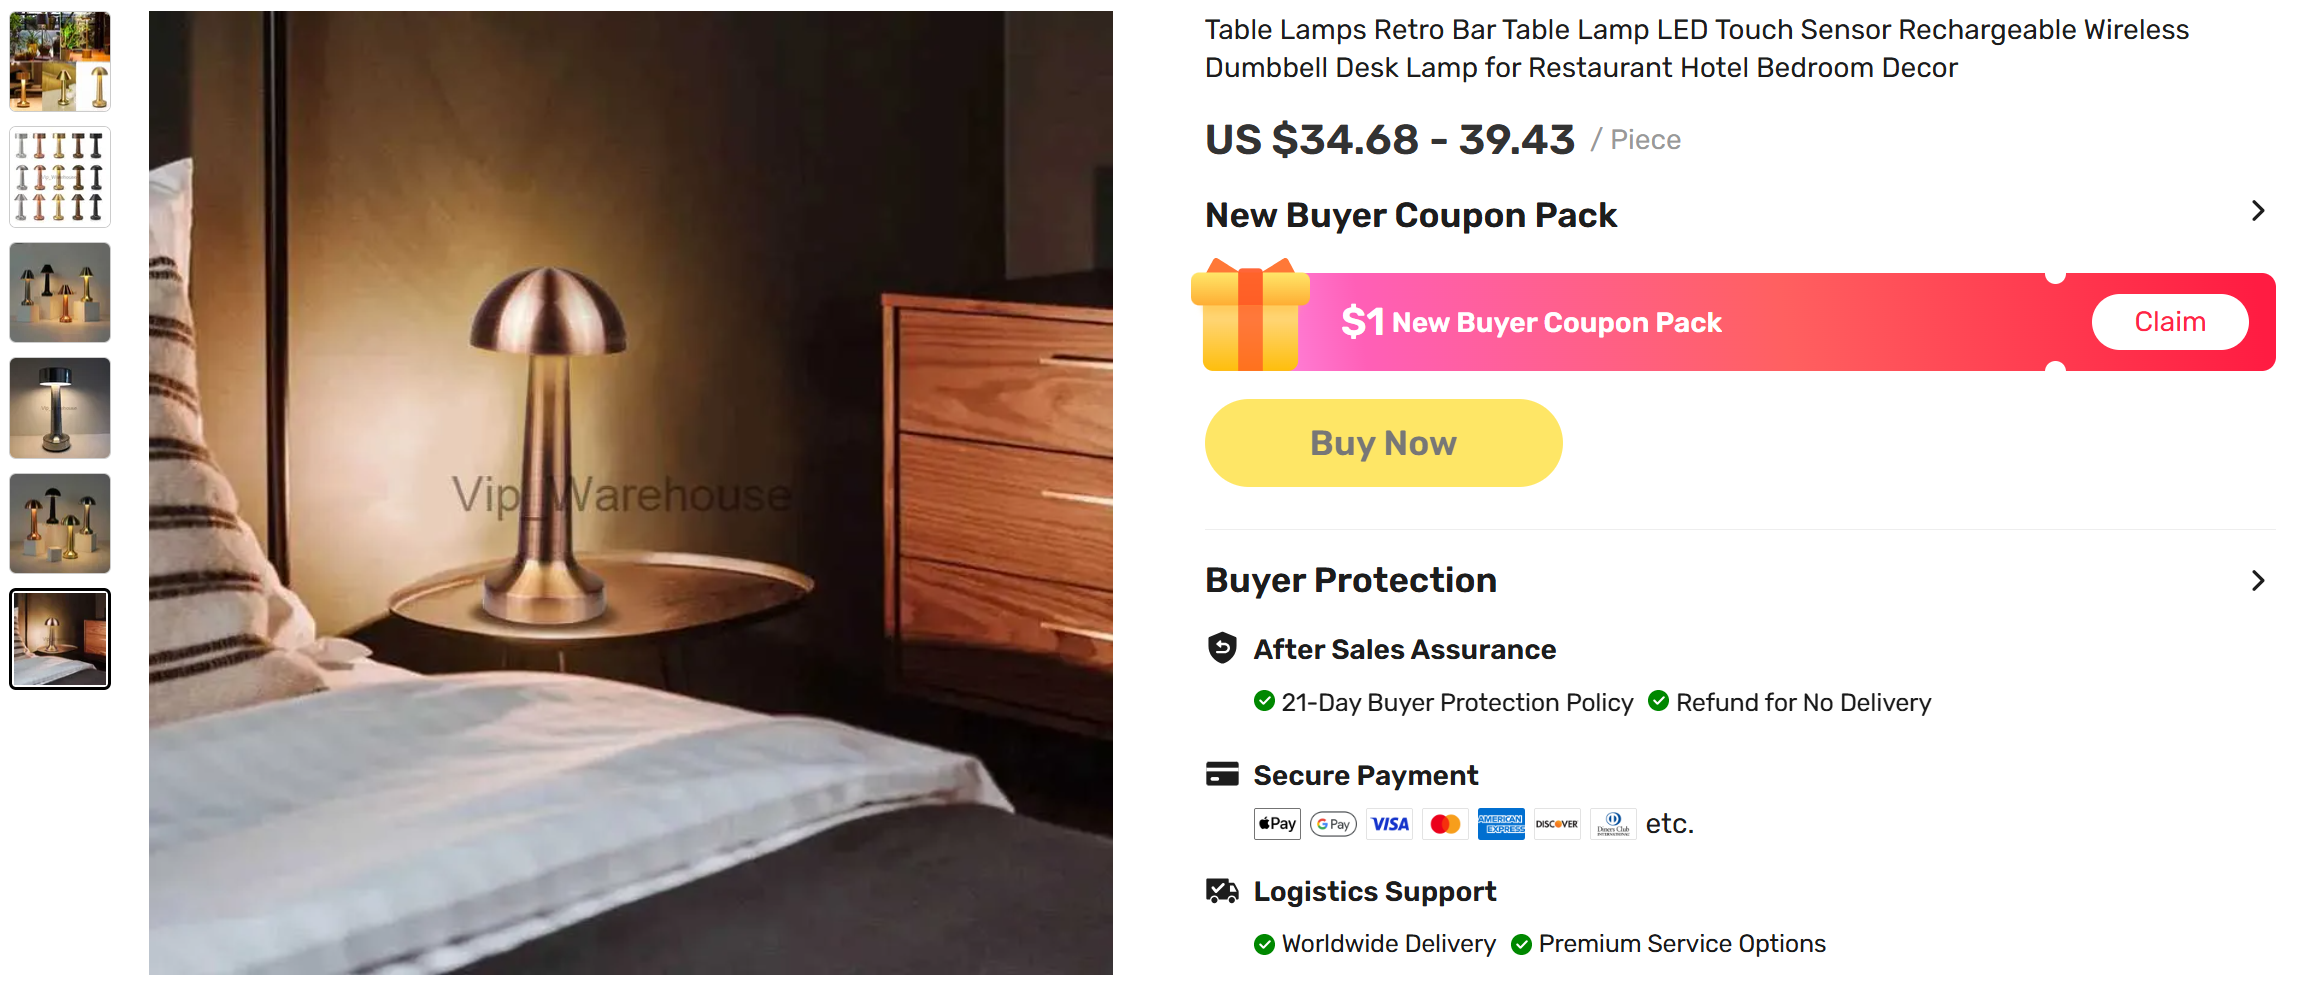Click the After Sales Assurance shield icon
The image size is (2307, 989).
click(x=1222, y=648)
